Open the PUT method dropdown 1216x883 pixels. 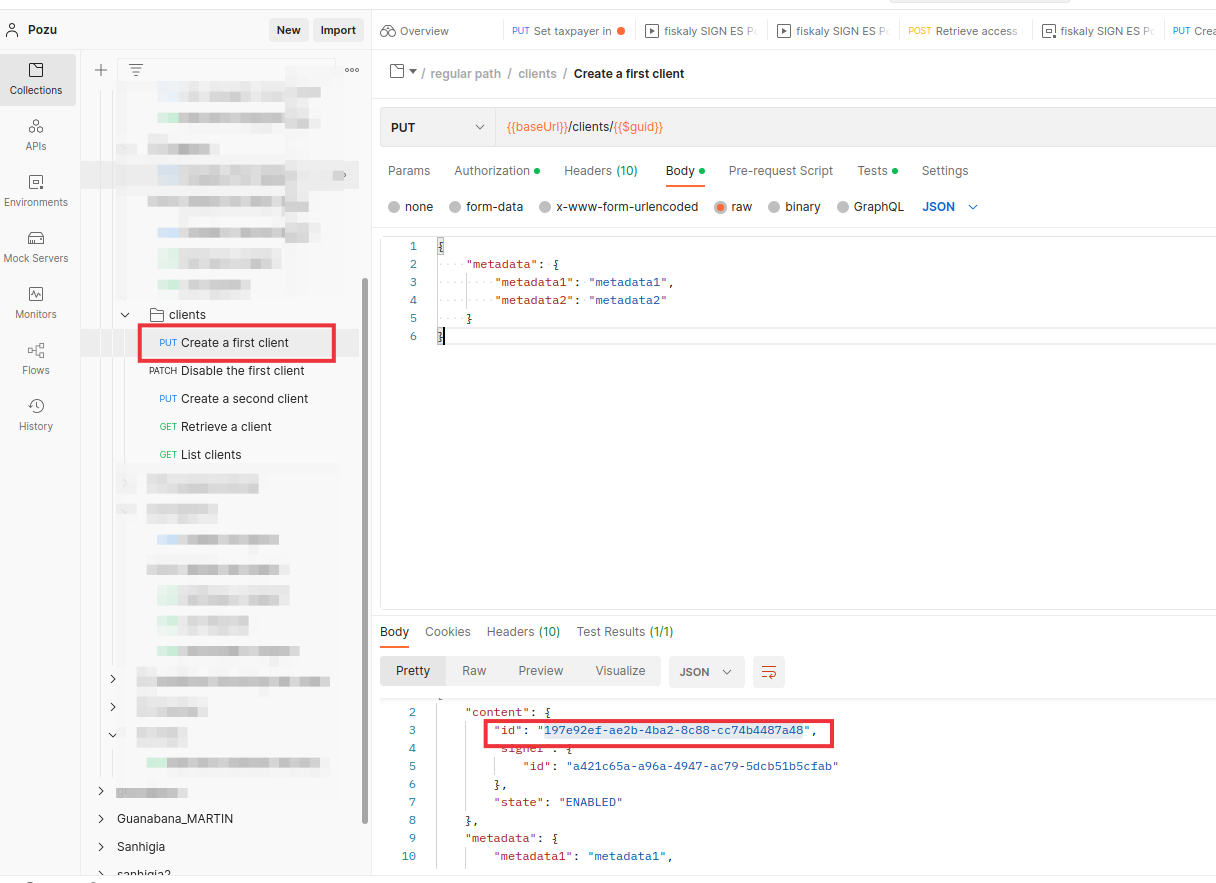coord(437,127)
